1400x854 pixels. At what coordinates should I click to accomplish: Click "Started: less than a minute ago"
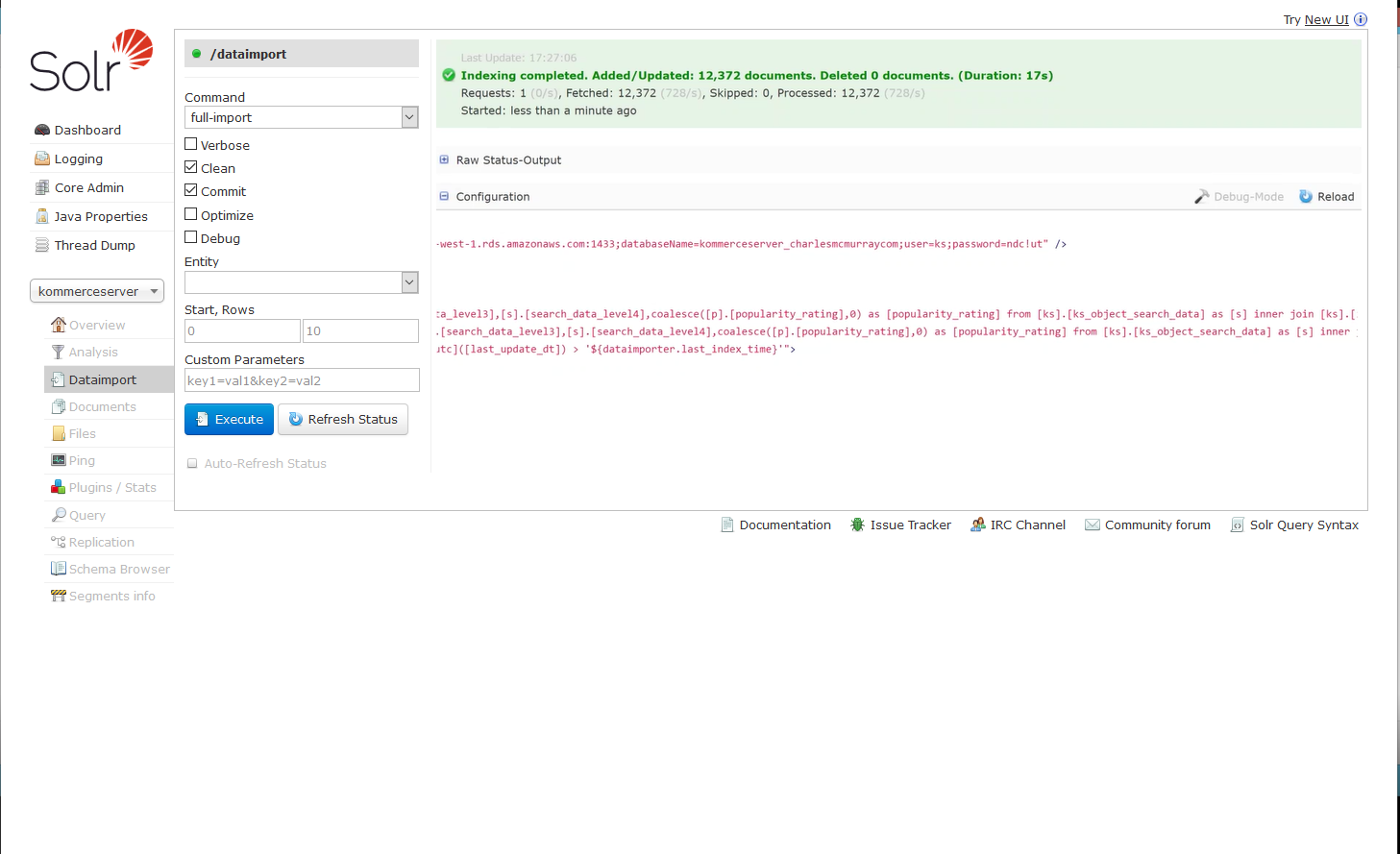click(548, 111)
